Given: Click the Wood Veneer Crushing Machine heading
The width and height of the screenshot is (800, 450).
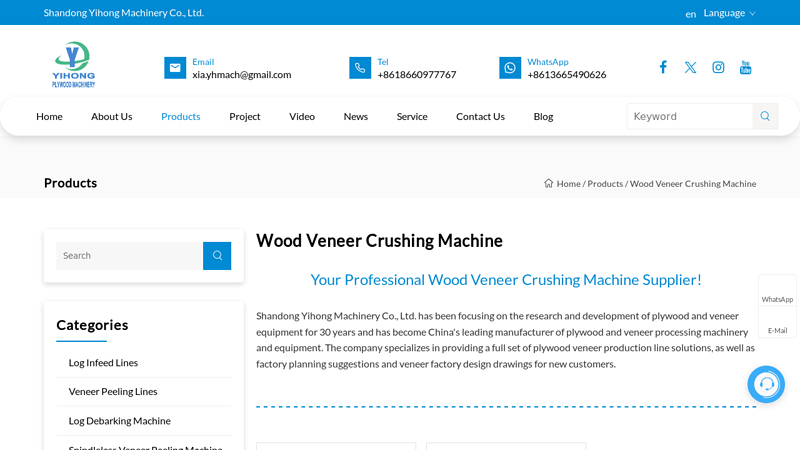Looking at the screenshot, I should coord(379,241).
